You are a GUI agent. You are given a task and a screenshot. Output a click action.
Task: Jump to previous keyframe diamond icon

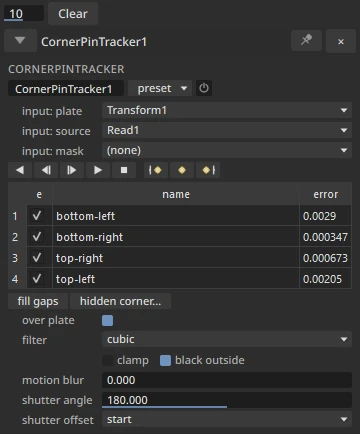click(155, 170)
